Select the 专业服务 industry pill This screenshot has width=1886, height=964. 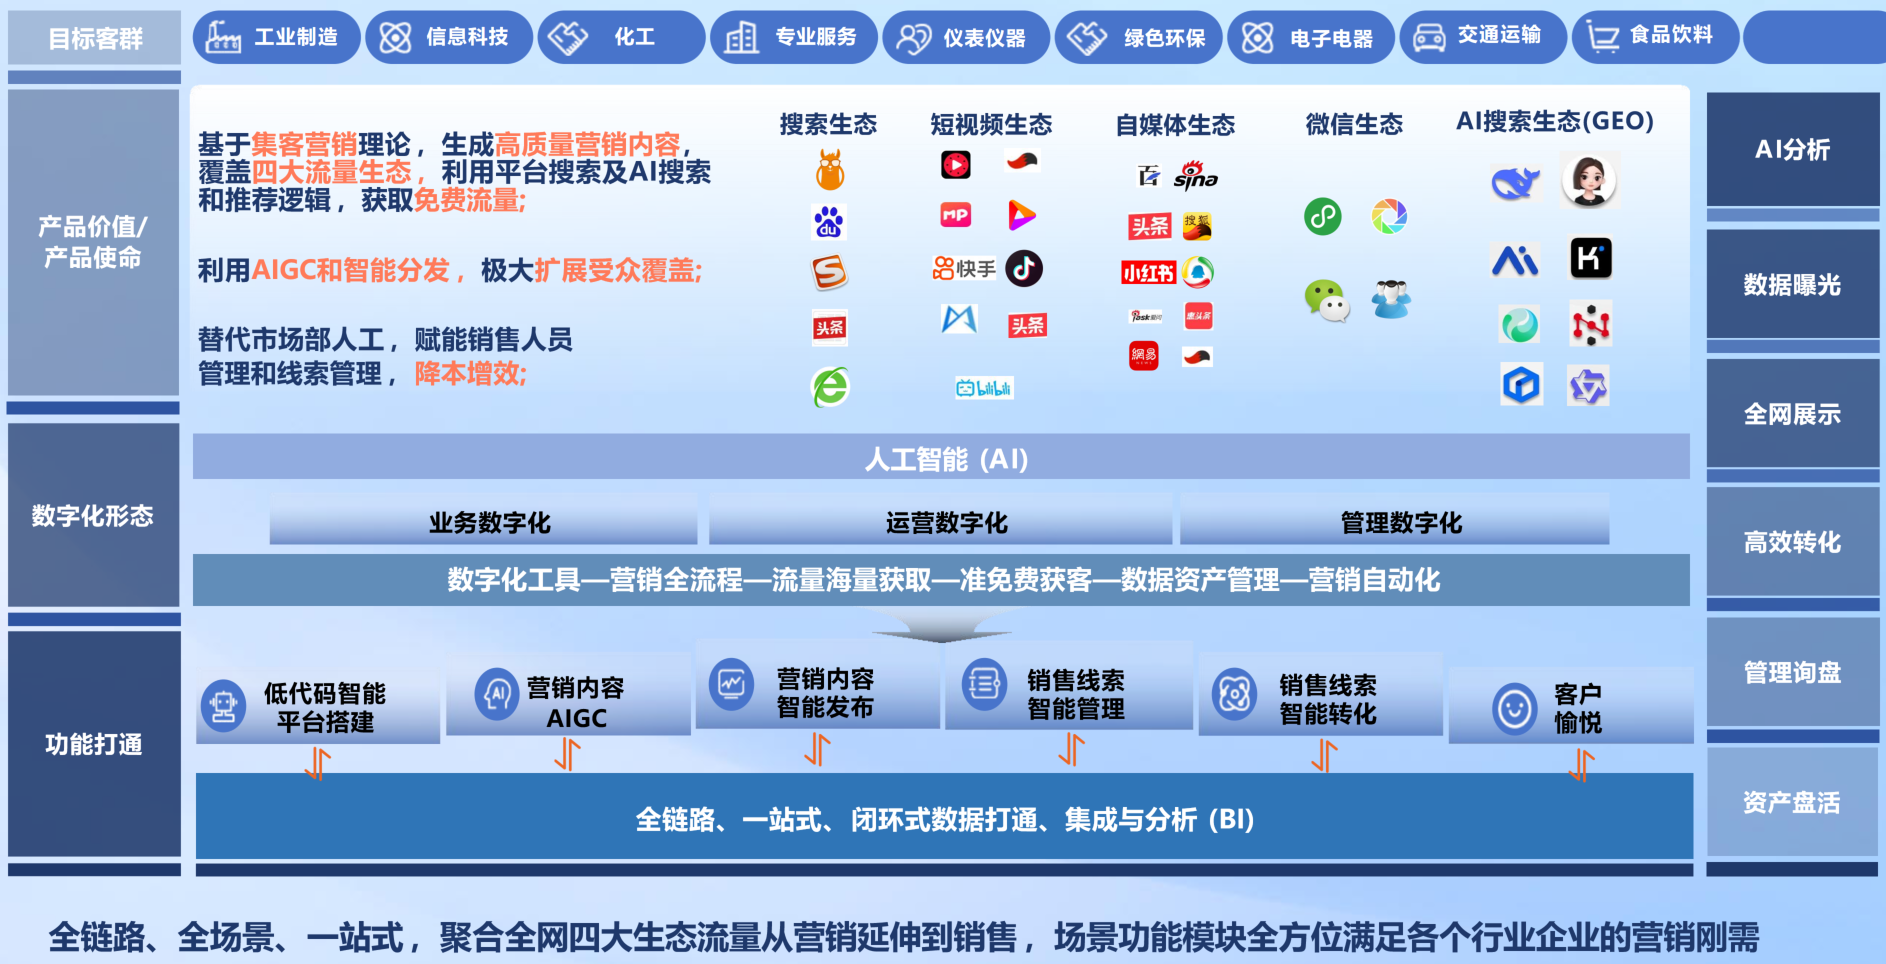pos(794,37)
